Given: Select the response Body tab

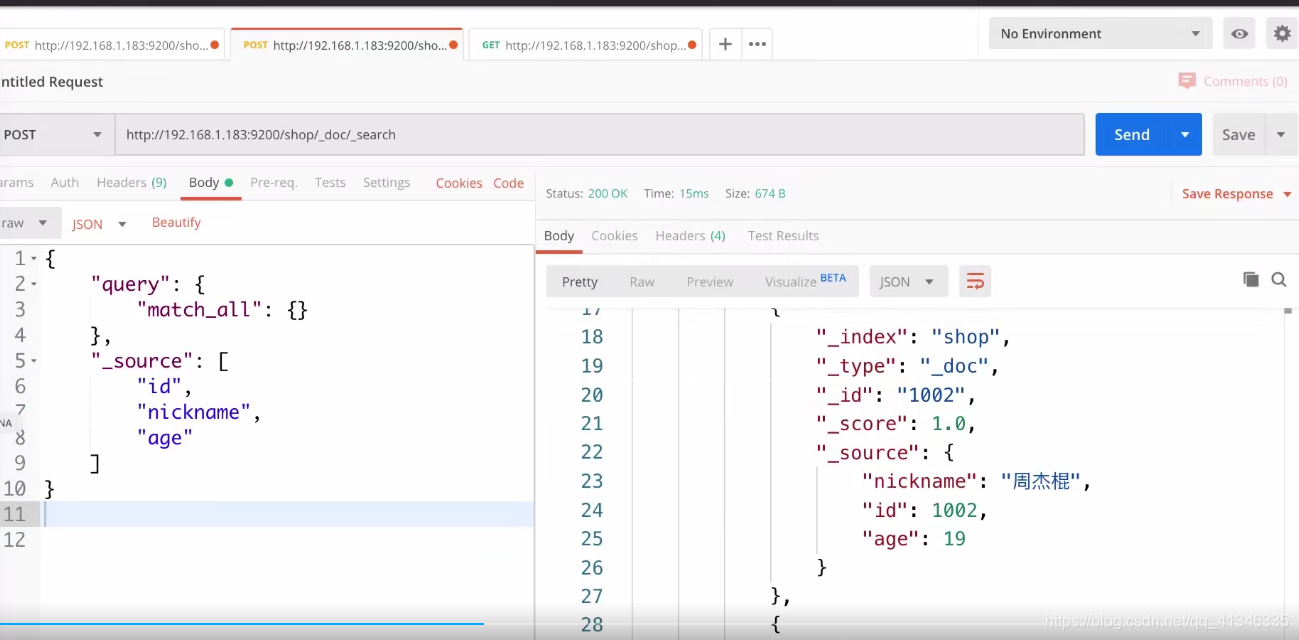Looking at the screenshot, I should pyautogui.click(x=559, y=235).
